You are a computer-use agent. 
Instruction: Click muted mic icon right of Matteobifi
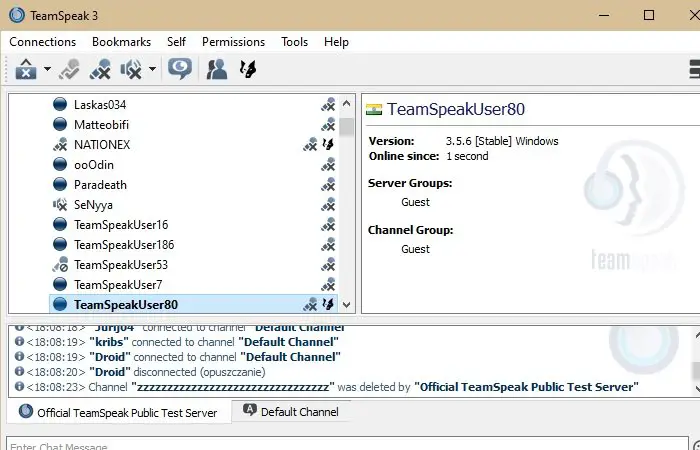(328, 125)
